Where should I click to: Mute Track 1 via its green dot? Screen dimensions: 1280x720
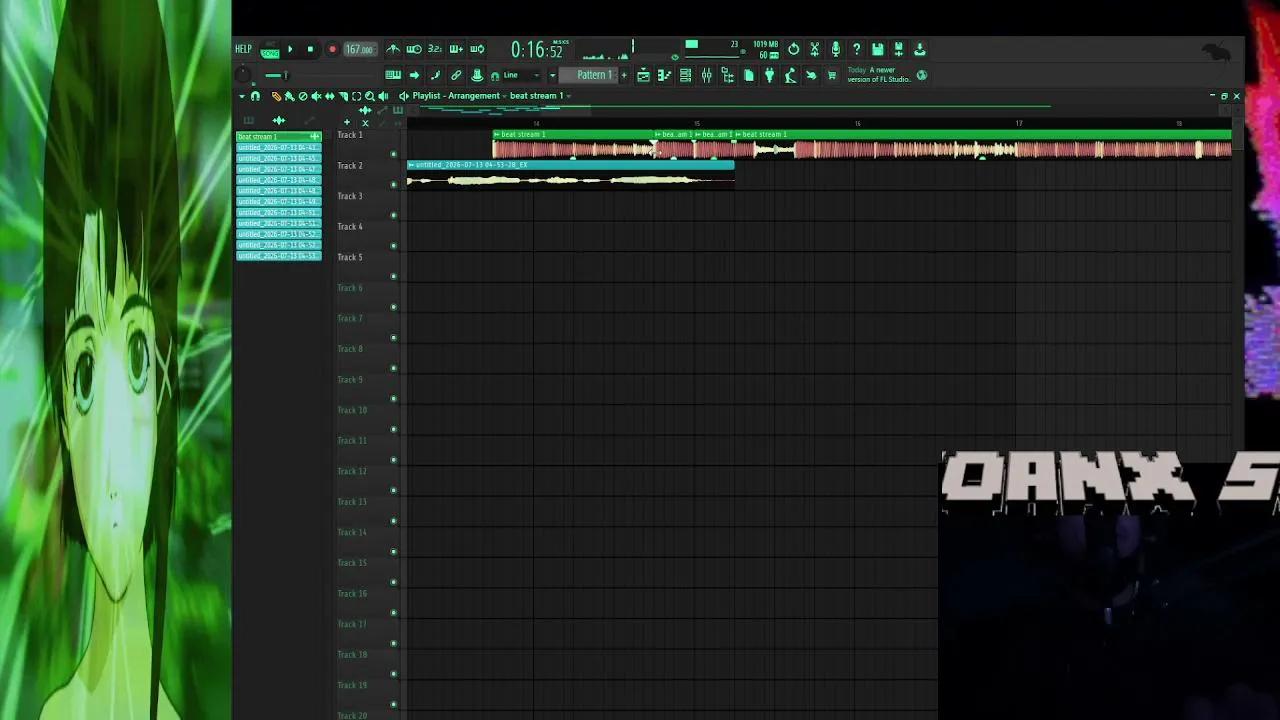point(393,154)
